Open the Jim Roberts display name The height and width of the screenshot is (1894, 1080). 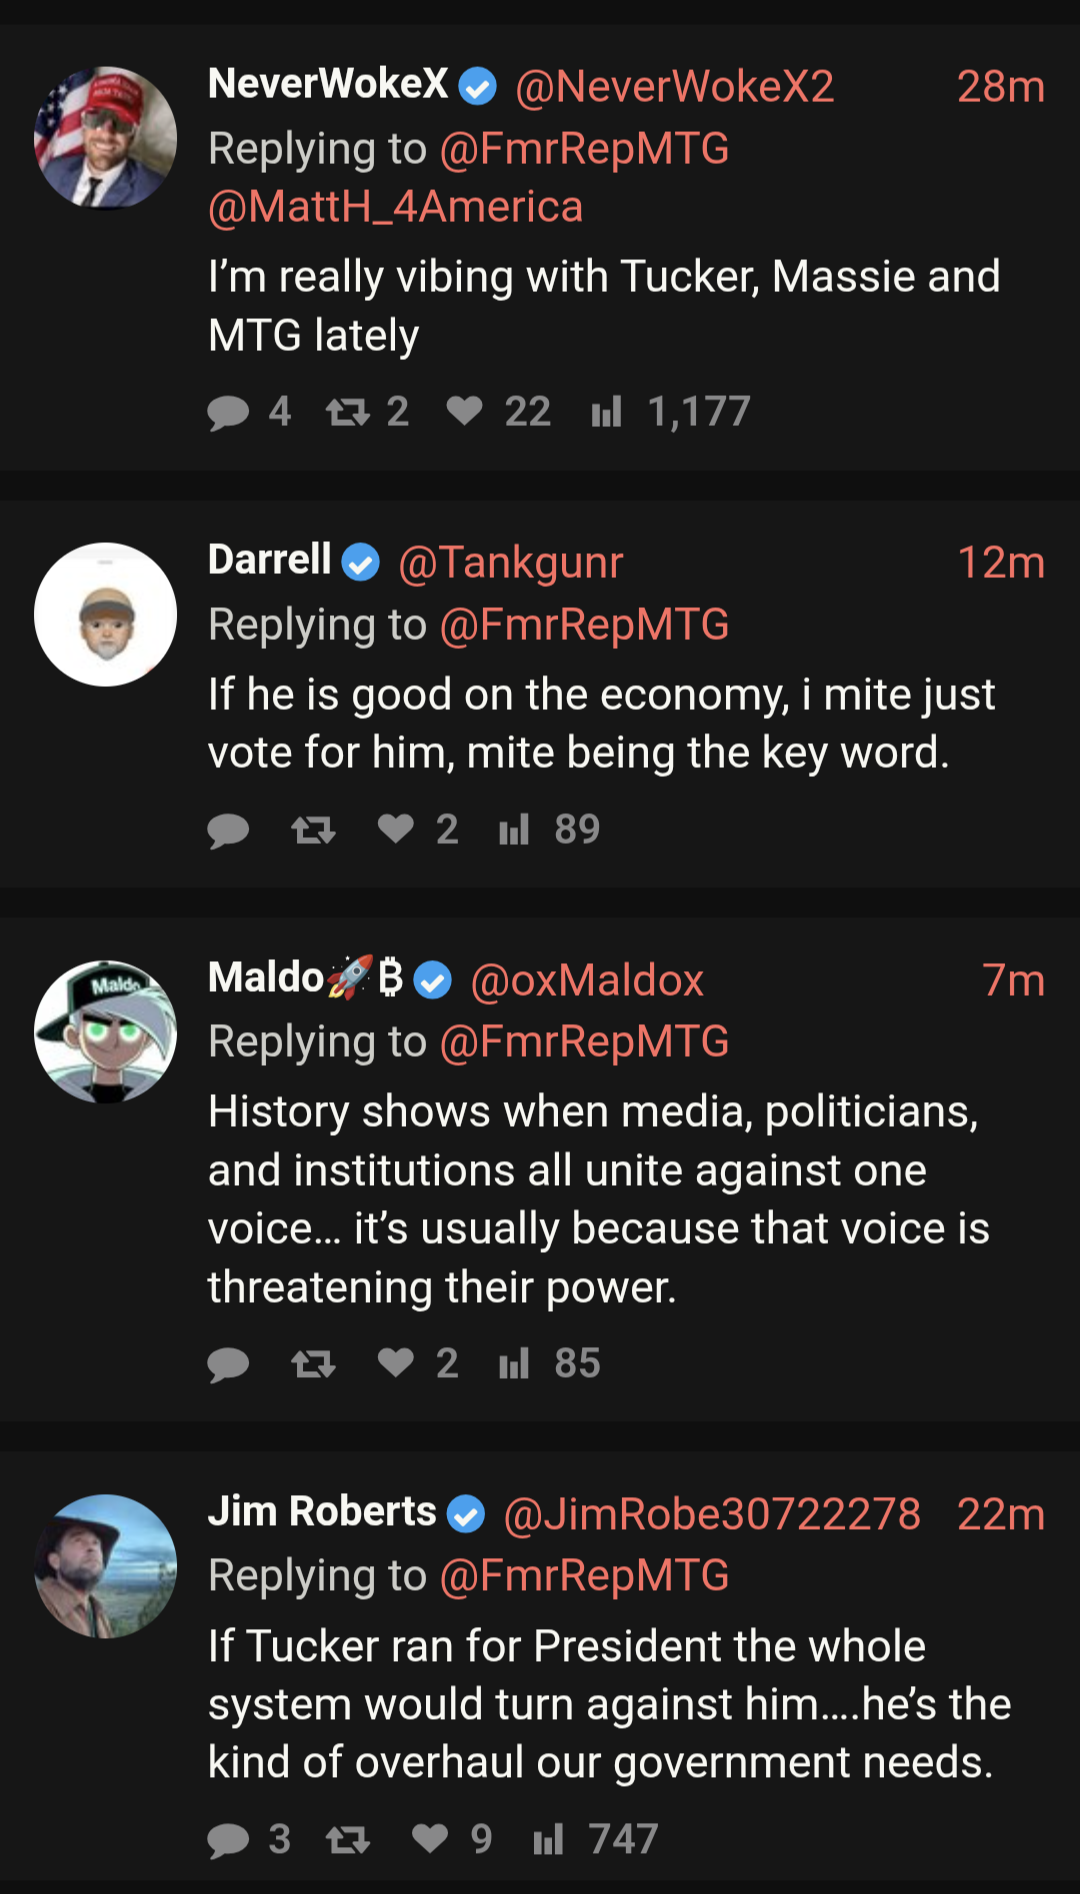[x=322, y=1512]
